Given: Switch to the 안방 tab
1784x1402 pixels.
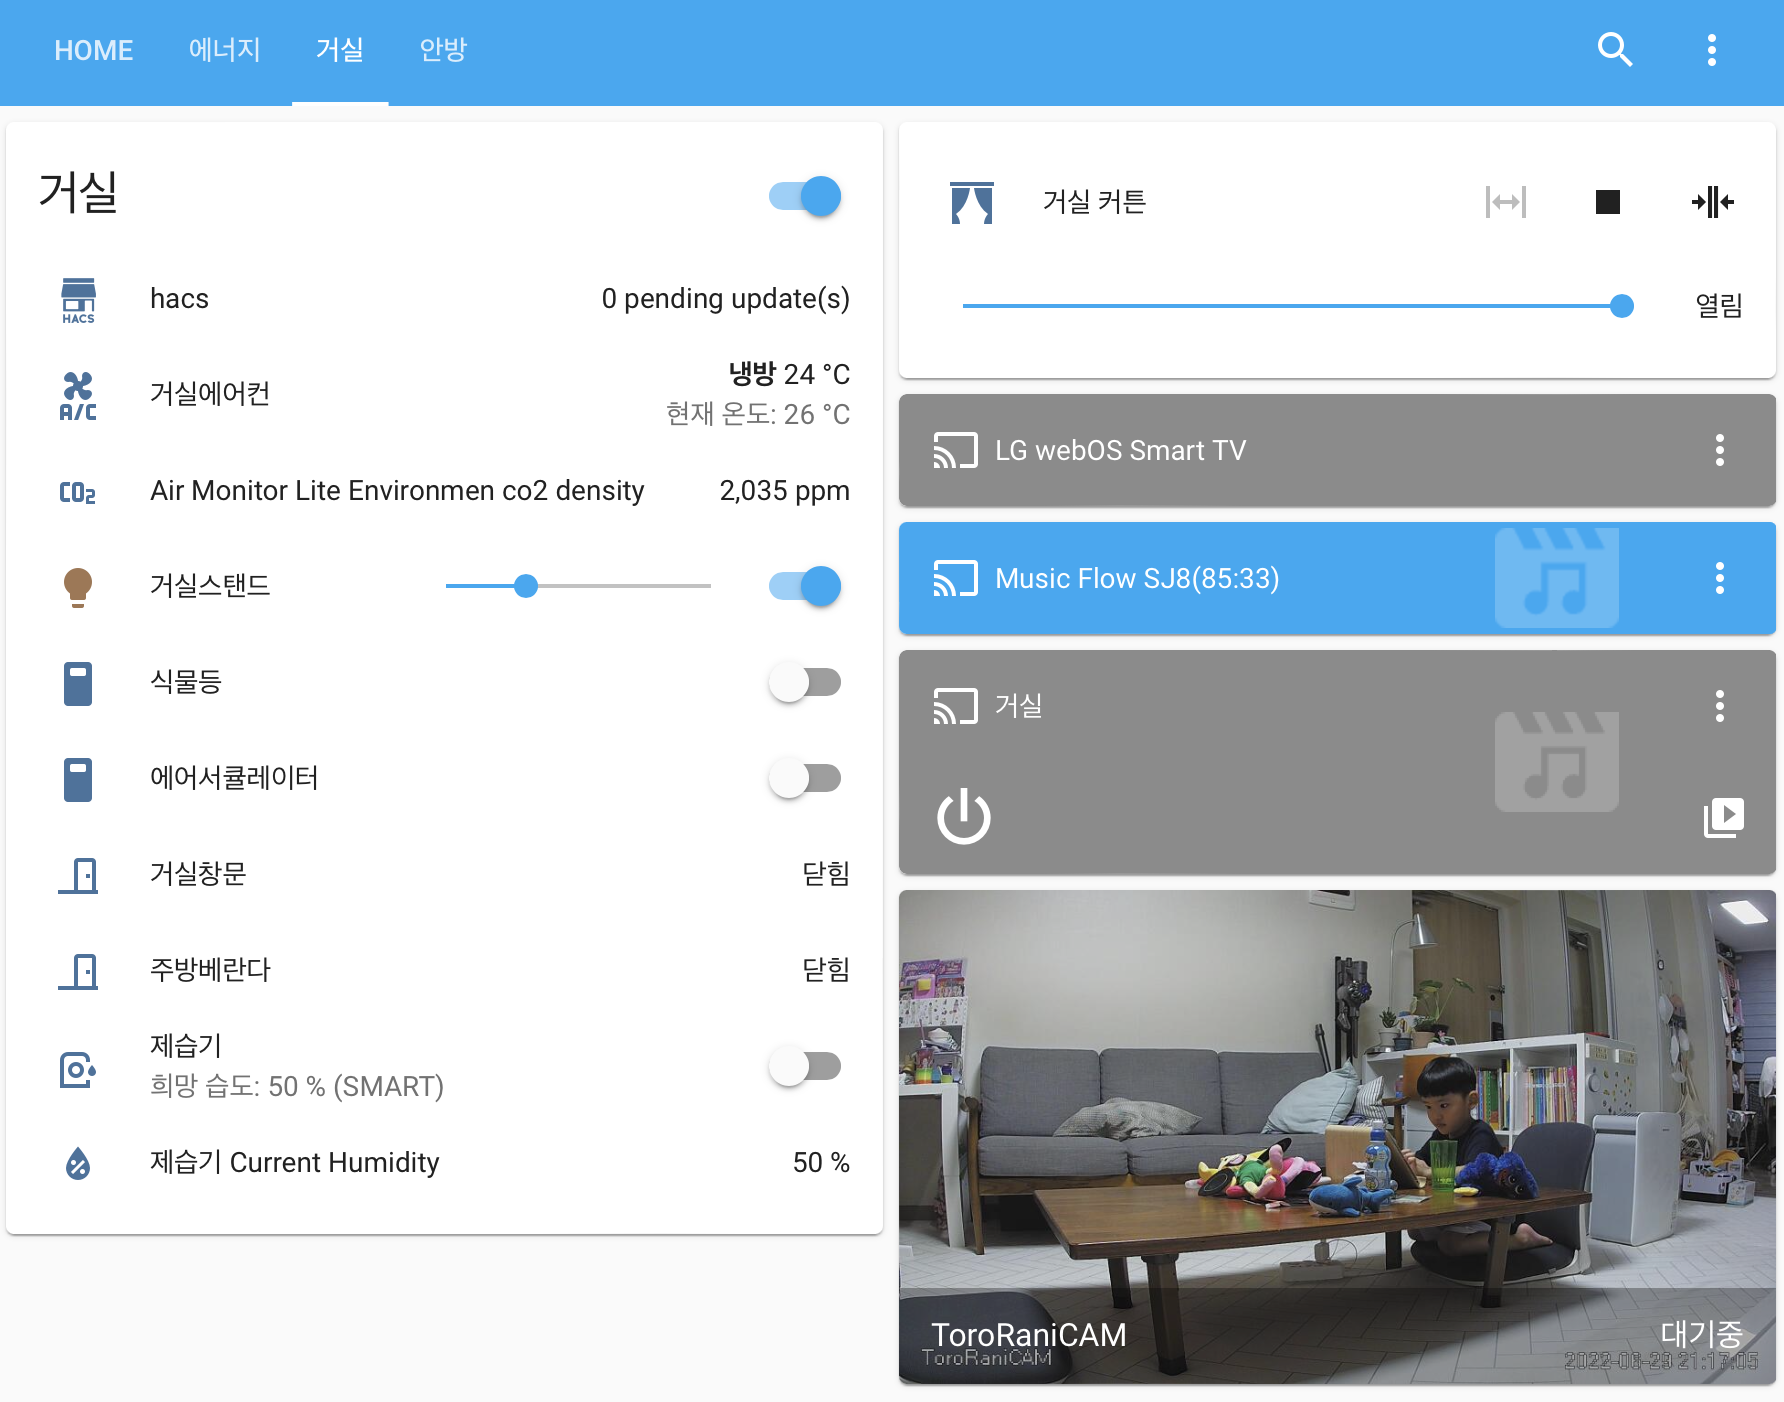Looking at the screenshot, I should tap(443, 50).
